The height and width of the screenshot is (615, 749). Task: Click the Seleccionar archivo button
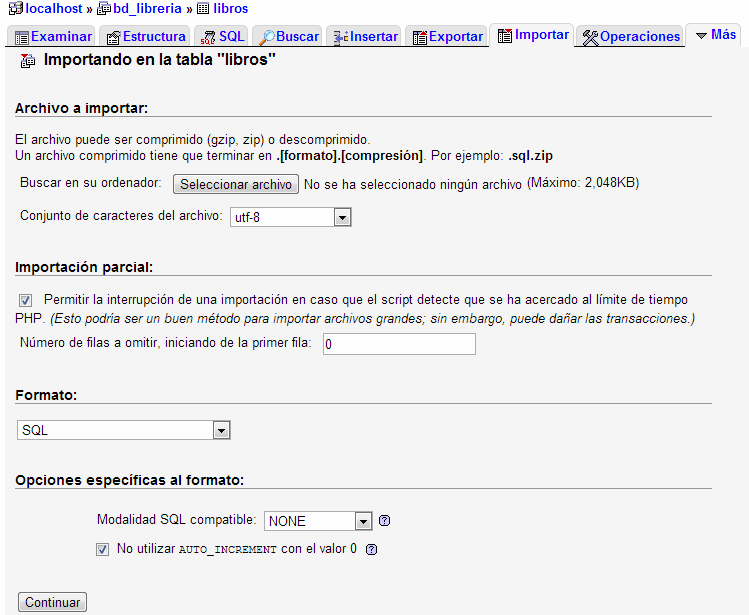pos(236,184)
